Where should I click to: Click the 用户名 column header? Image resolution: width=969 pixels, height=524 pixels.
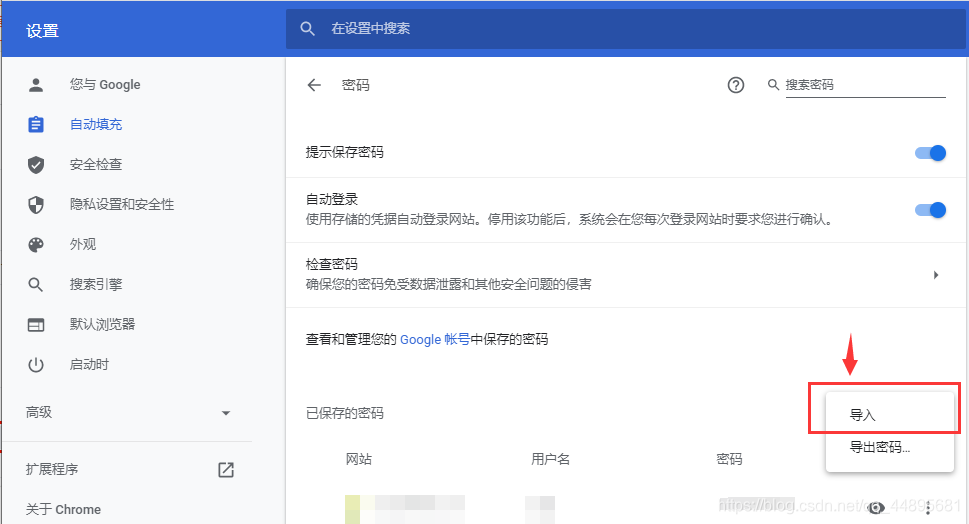550,459
